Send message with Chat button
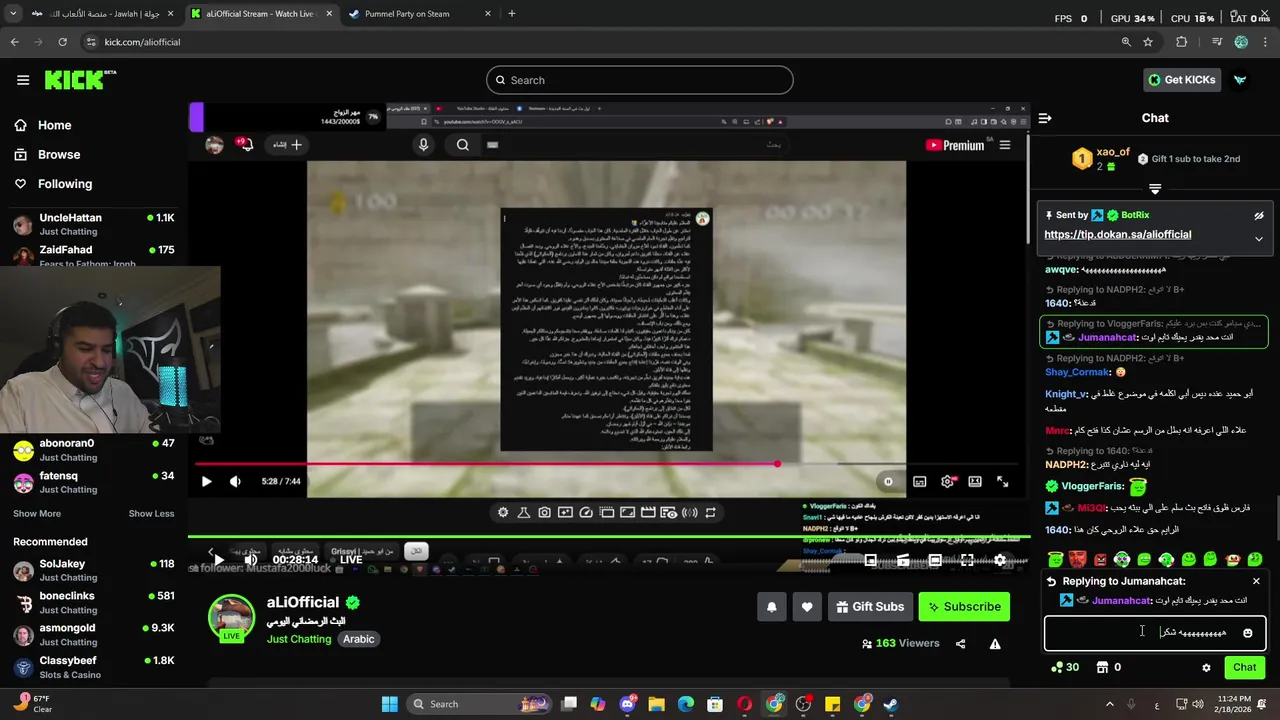This screenshot has width=1280, height=720. pyautogui.click(x=1244, y=667)
